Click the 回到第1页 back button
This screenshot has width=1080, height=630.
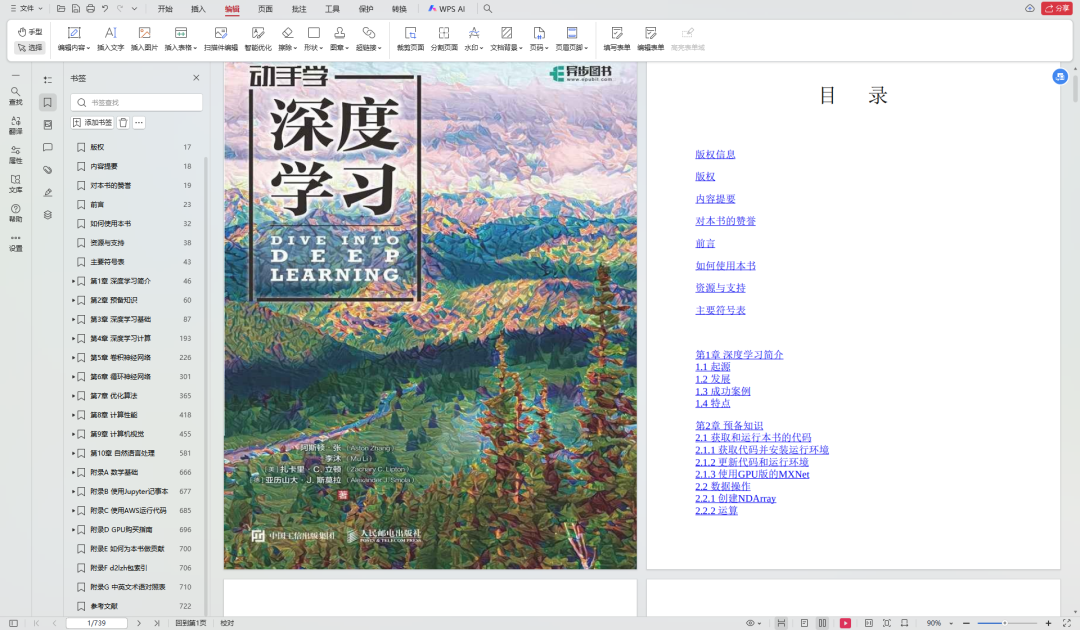click(x=191, y=623)
